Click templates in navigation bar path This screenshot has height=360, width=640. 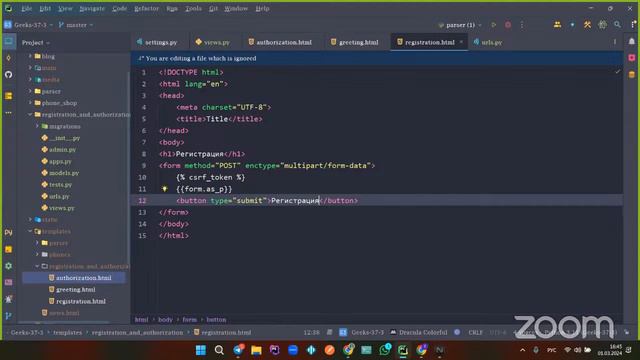point(67,332)
